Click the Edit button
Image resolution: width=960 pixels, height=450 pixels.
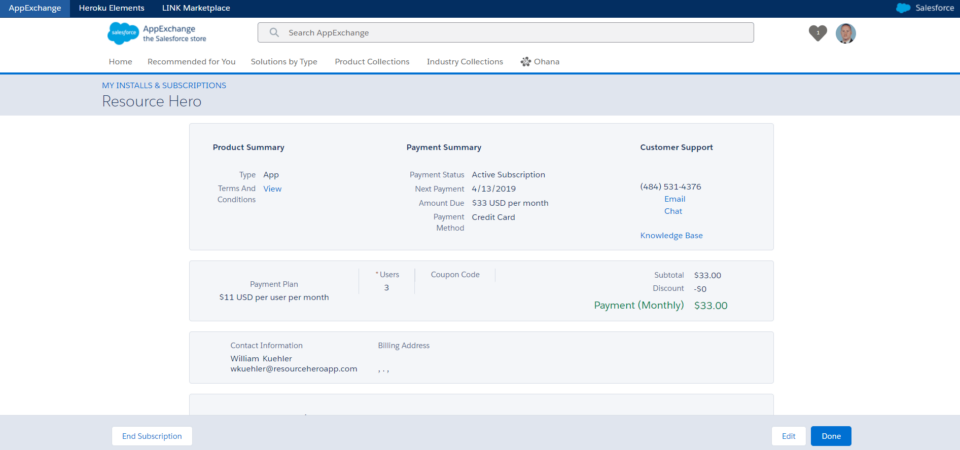[x=789, y=436]
